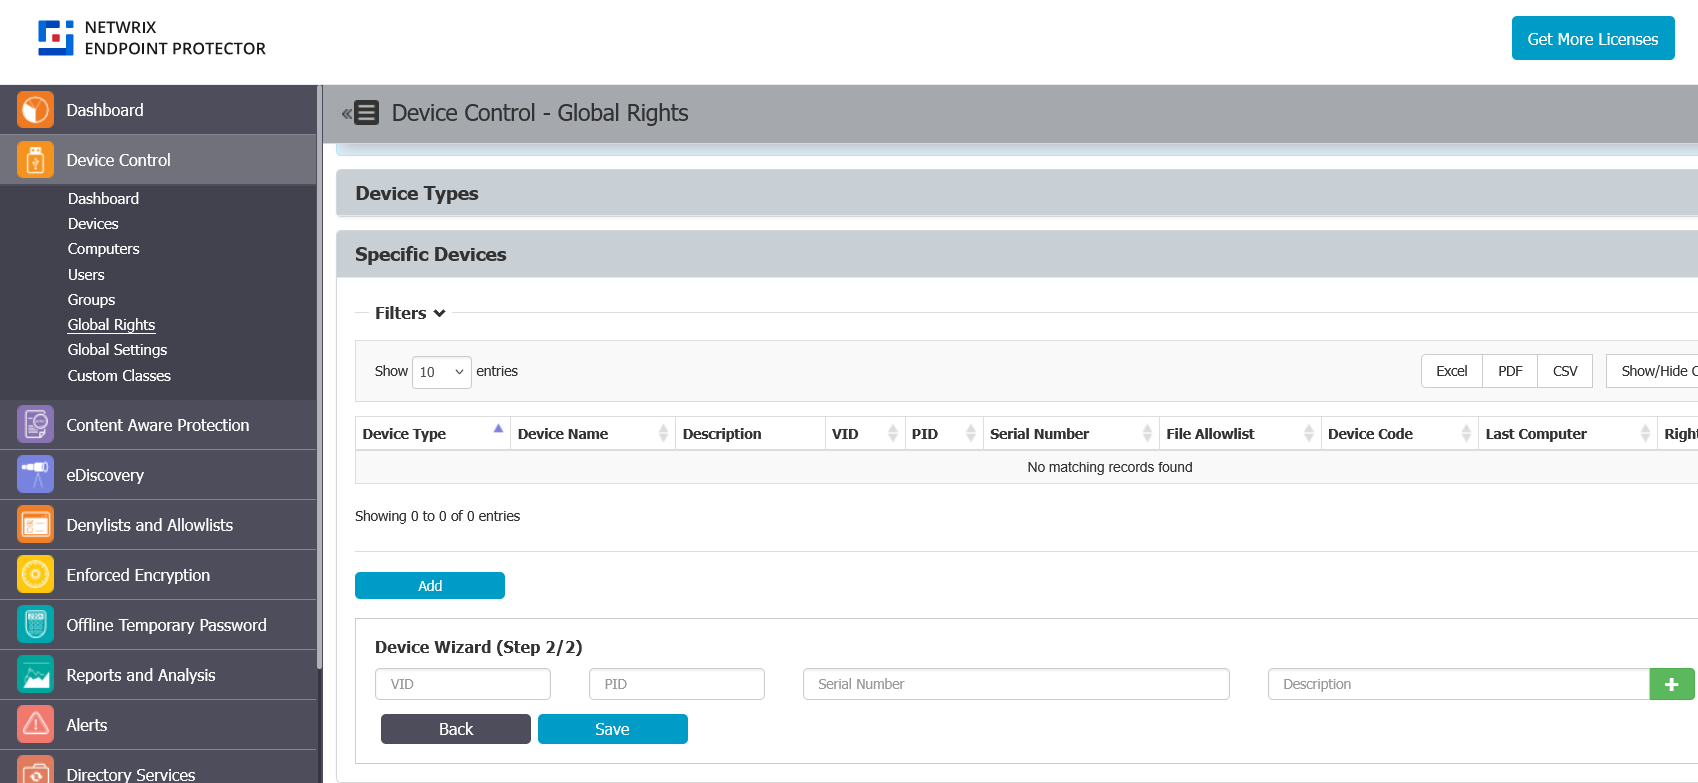Image resolution: width=1698 pixels, height=783 pixels.
Task: Expand the Filters chevron
Action: 439,313
